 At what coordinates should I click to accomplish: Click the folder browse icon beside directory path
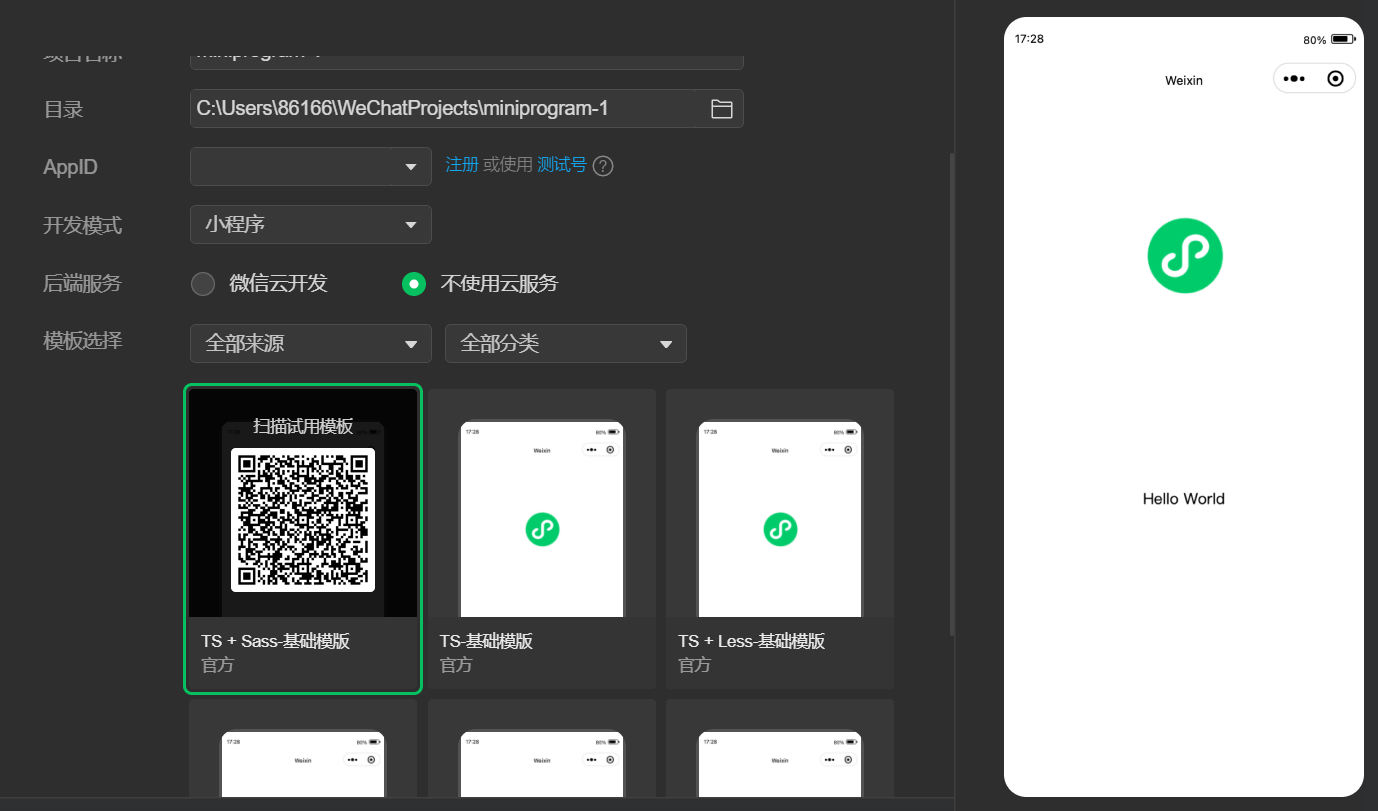click(x=721, y=109)
